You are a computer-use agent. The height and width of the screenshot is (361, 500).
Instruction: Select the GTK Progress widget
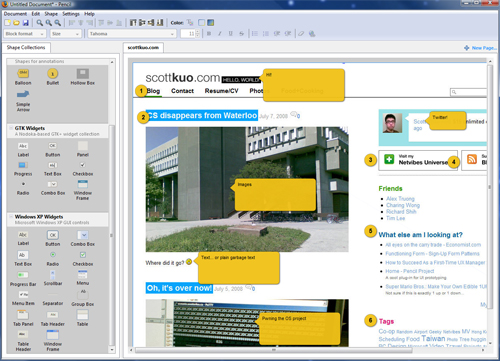pos(23,168)
